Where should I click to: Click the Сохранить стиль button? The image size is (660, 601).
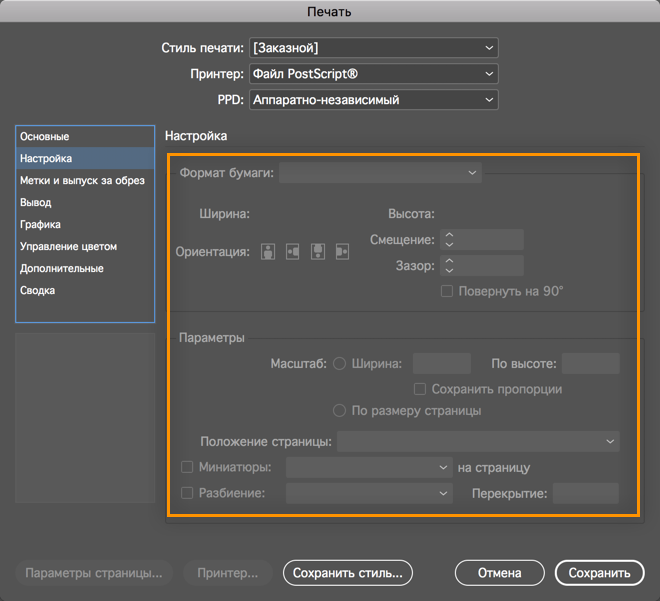[x=348, y=573]
